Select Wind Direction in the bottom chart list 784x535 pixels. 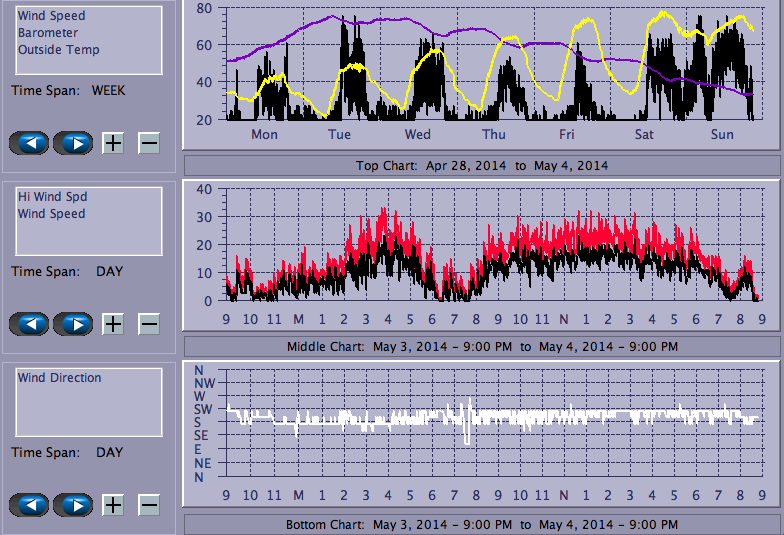(x=59, y=378)
